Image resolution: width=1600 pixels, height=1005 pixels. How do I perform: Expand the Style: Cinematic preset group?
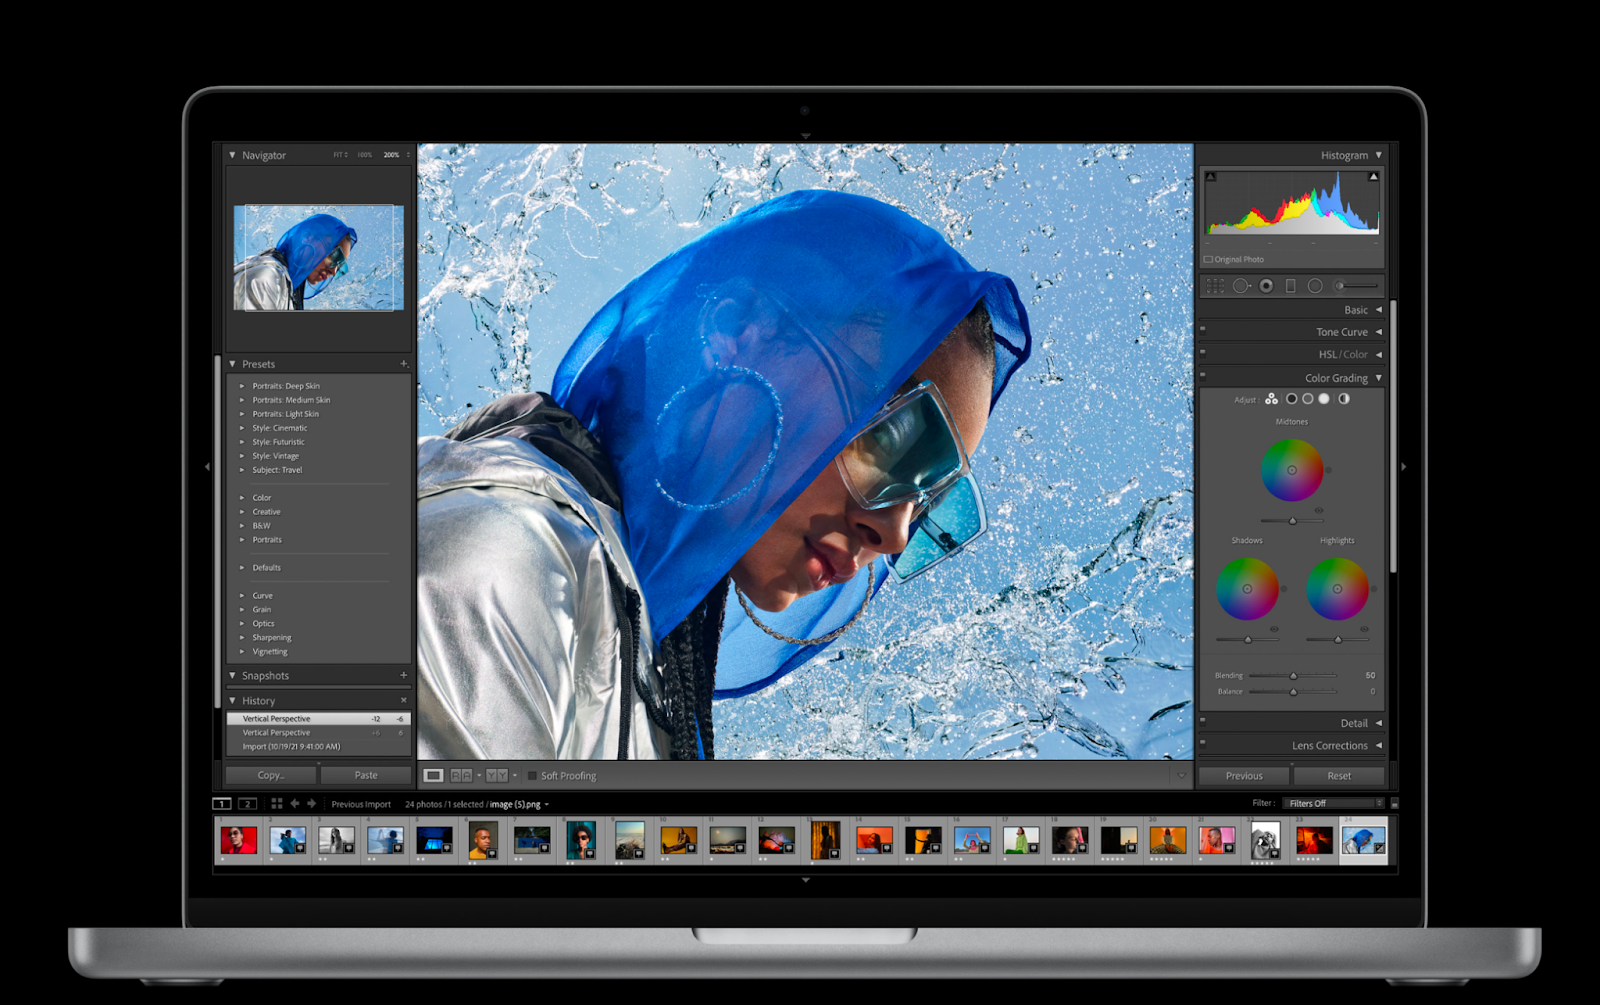pyautogui.click(x=241, y=428)
